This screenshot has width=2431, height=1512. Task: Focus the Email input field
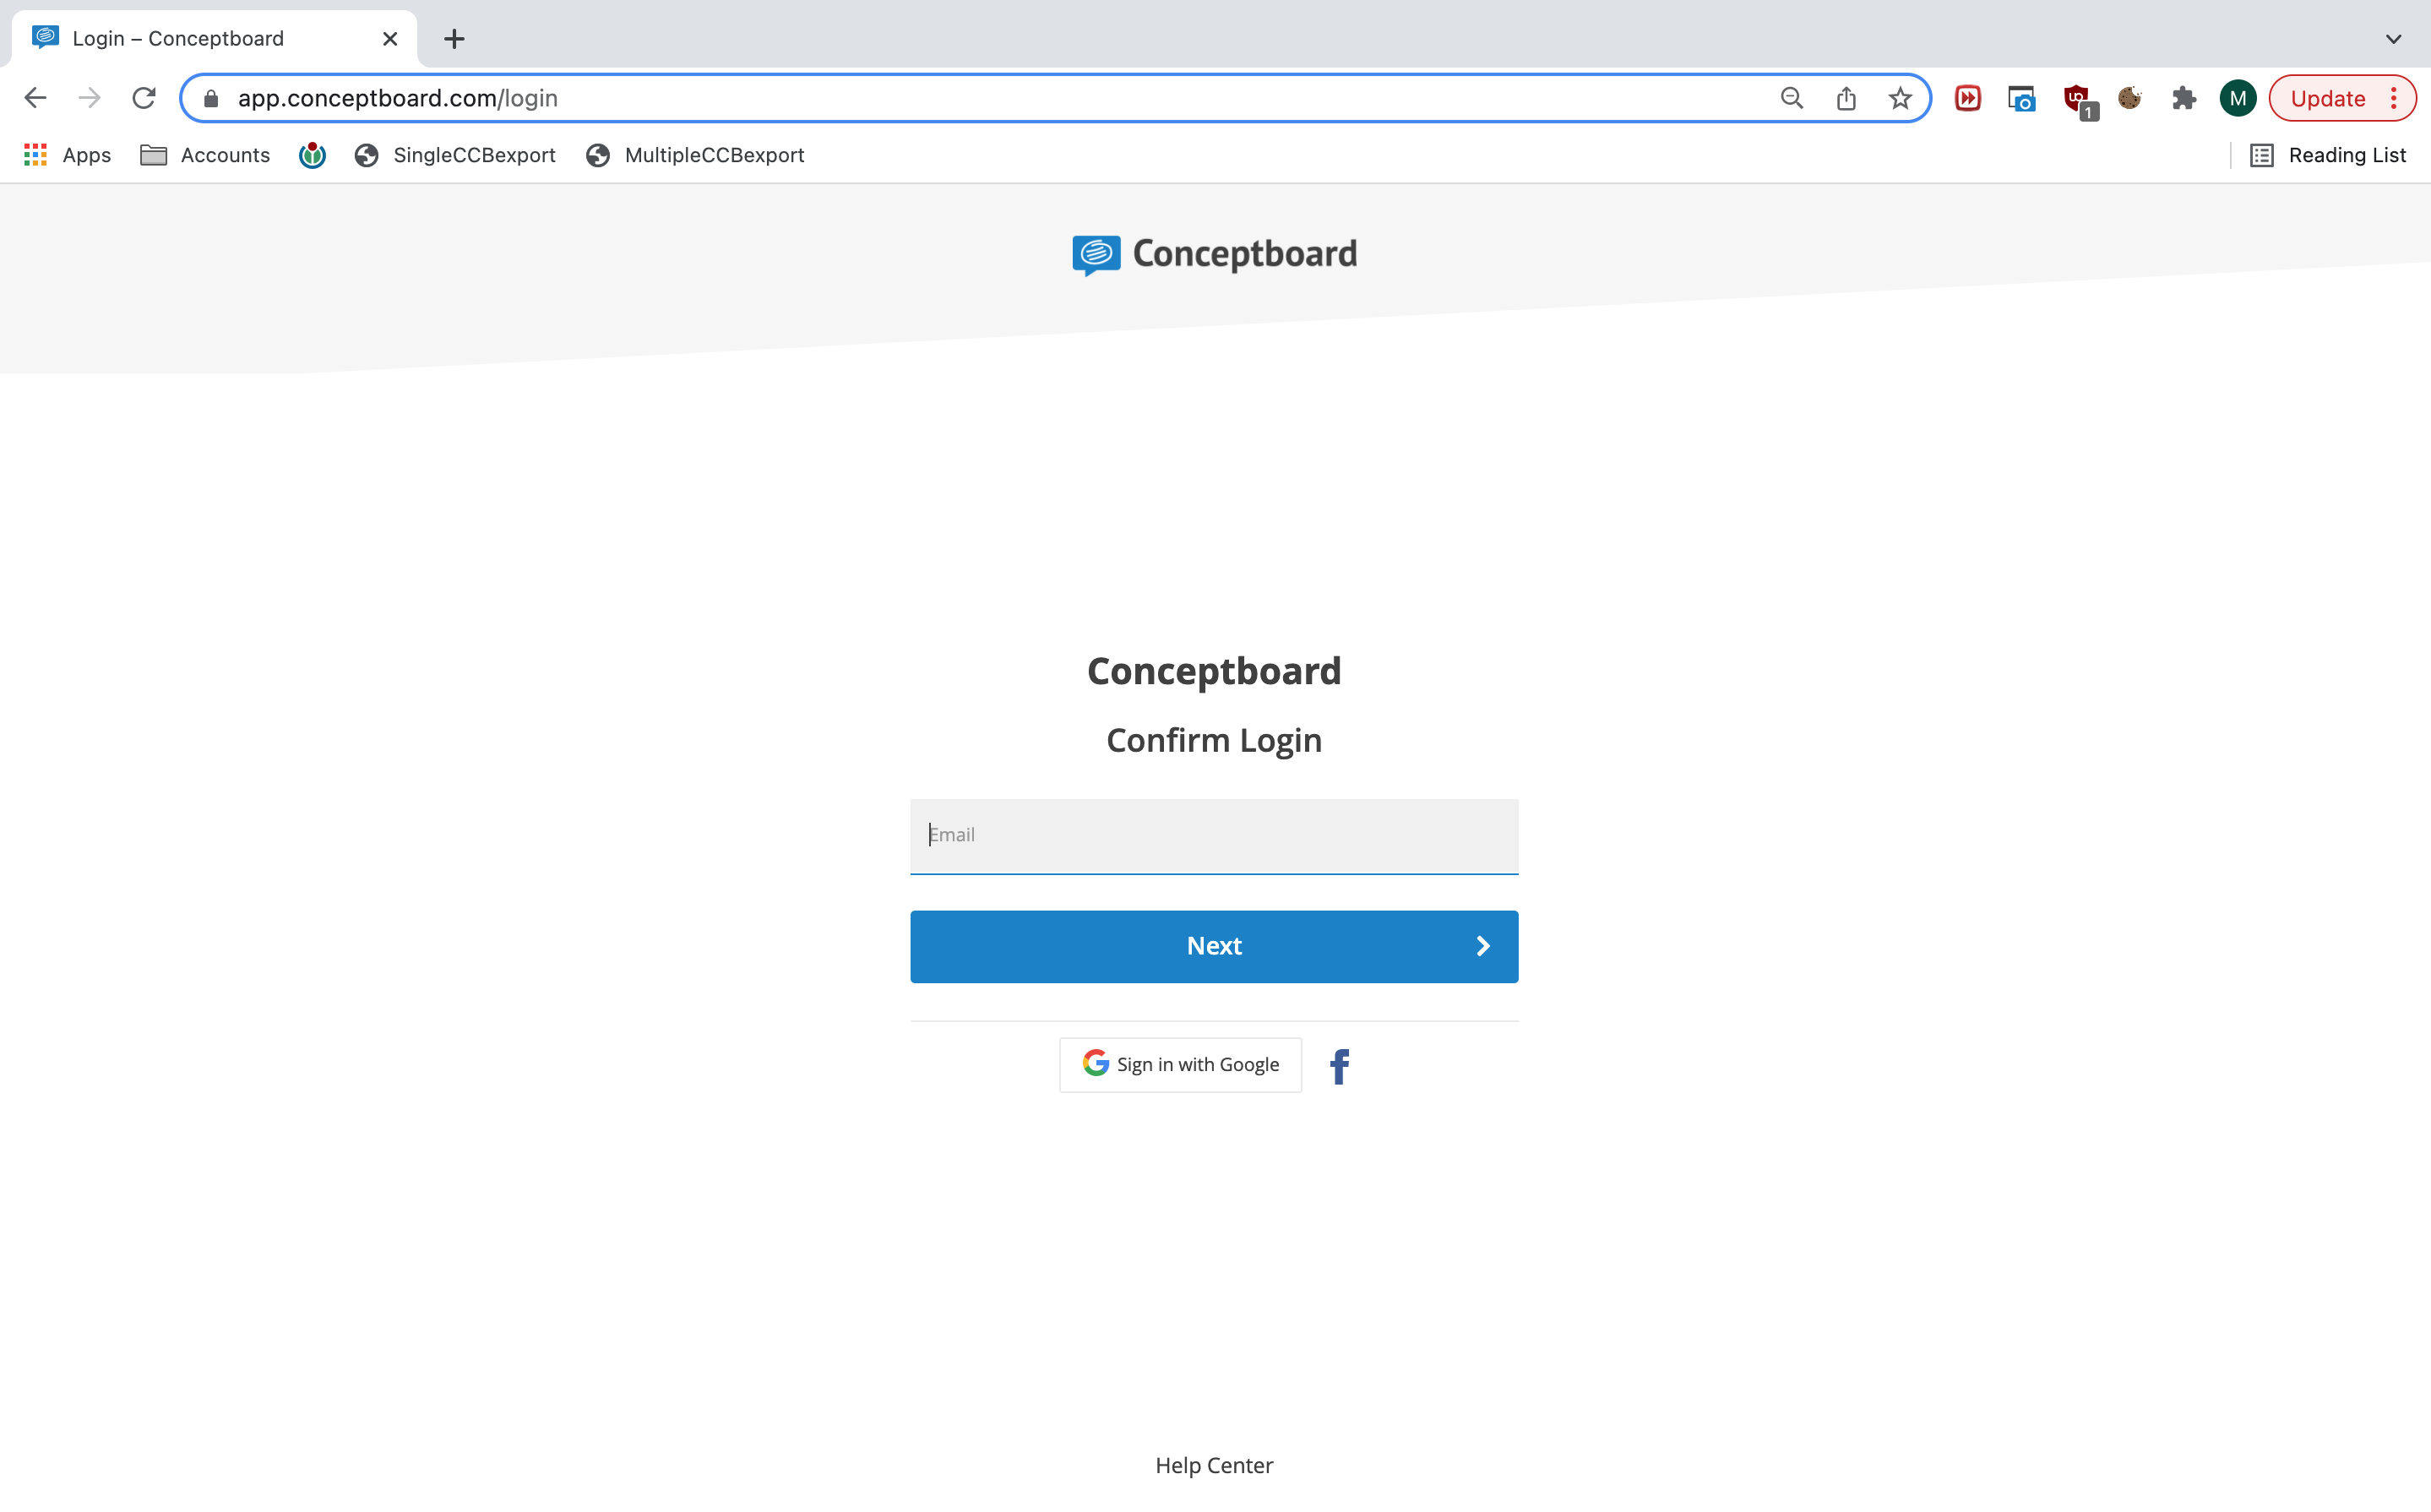1214,836
